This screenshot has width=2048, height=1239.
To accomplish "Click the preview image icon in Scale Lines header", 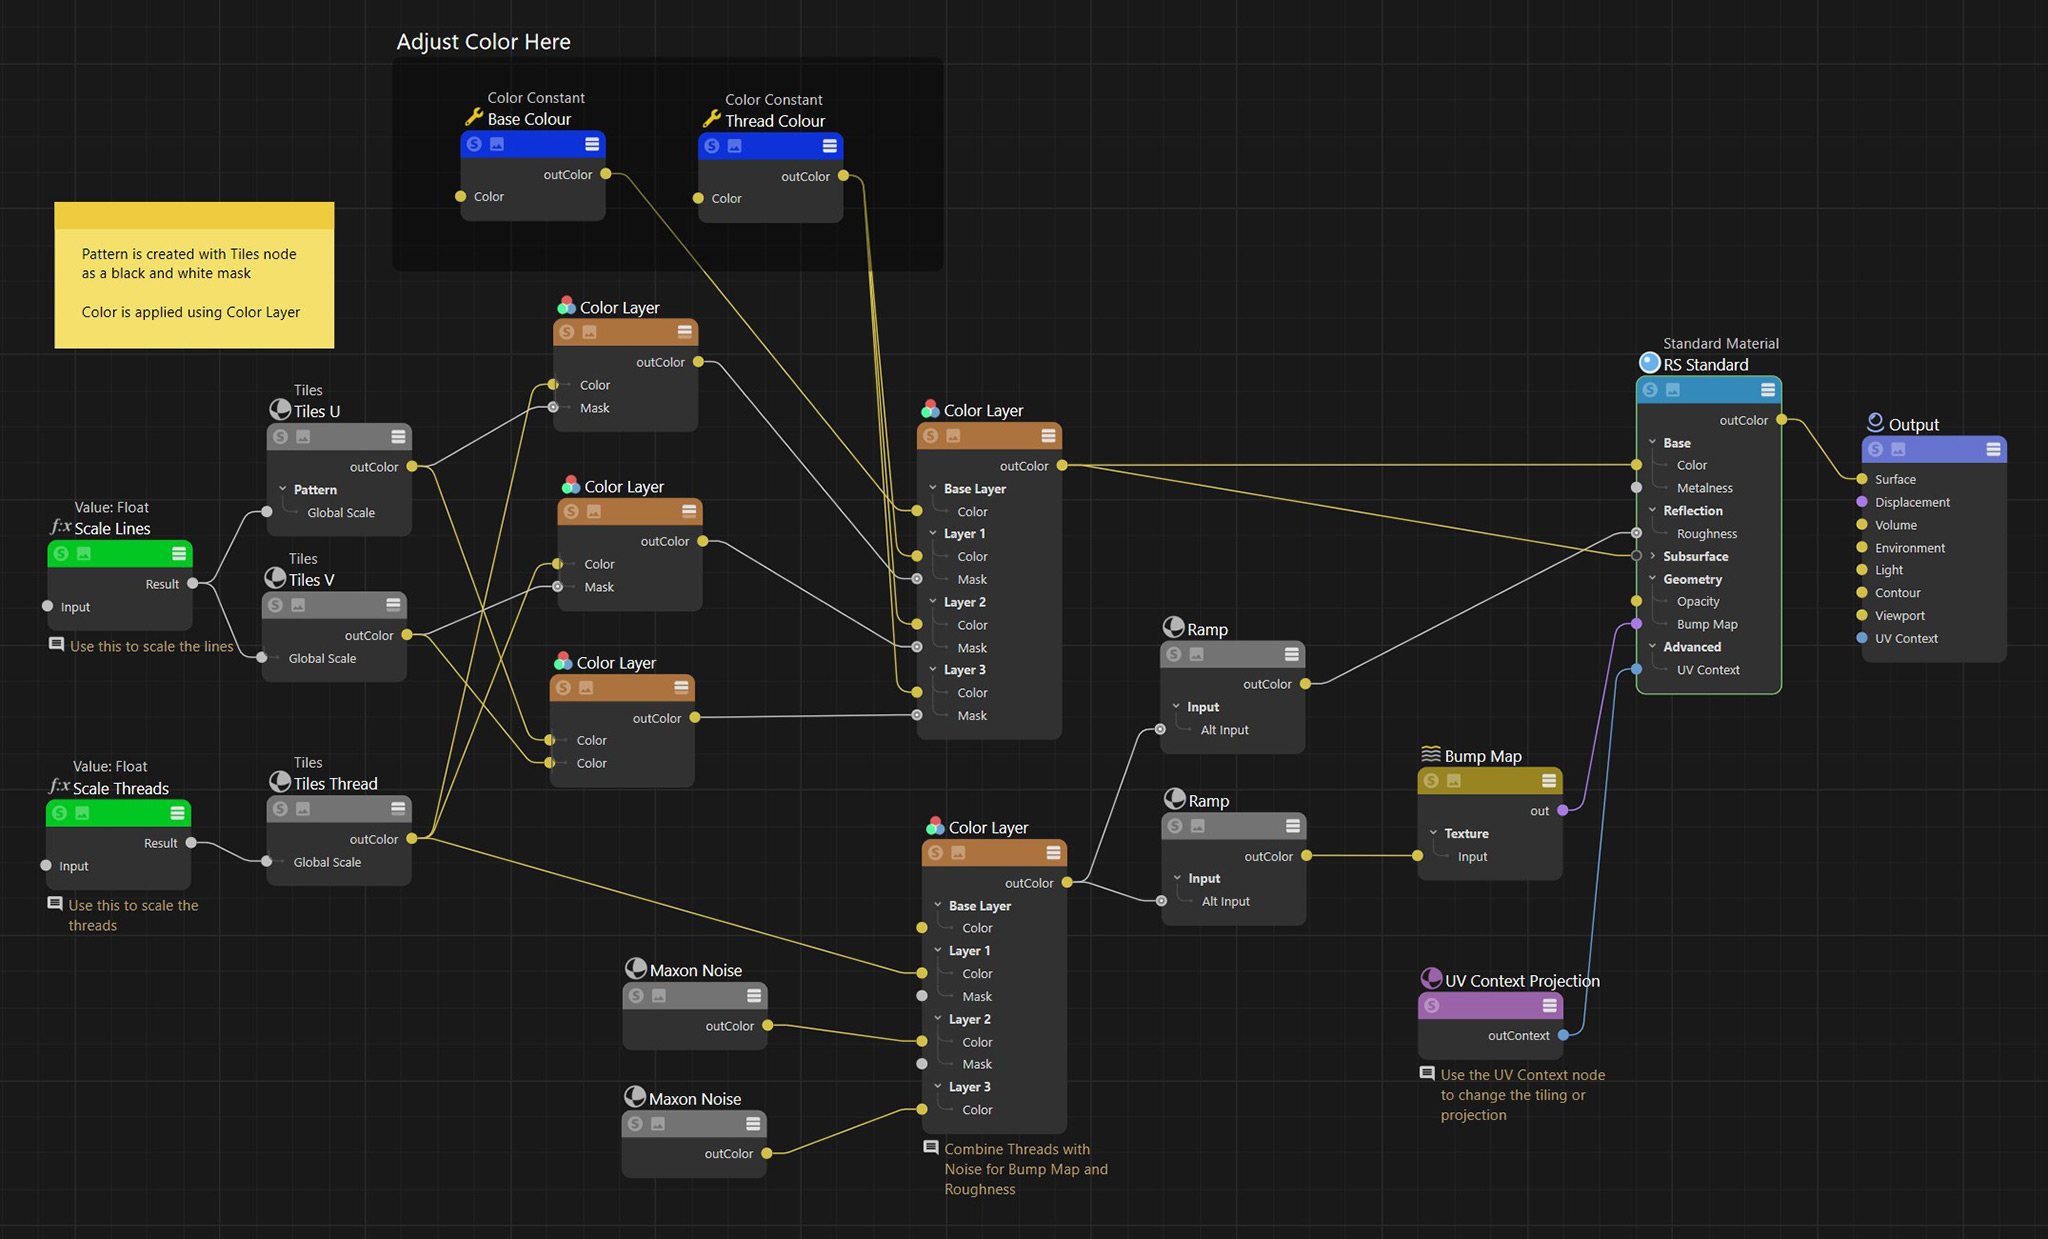I will tap(84, 554).
